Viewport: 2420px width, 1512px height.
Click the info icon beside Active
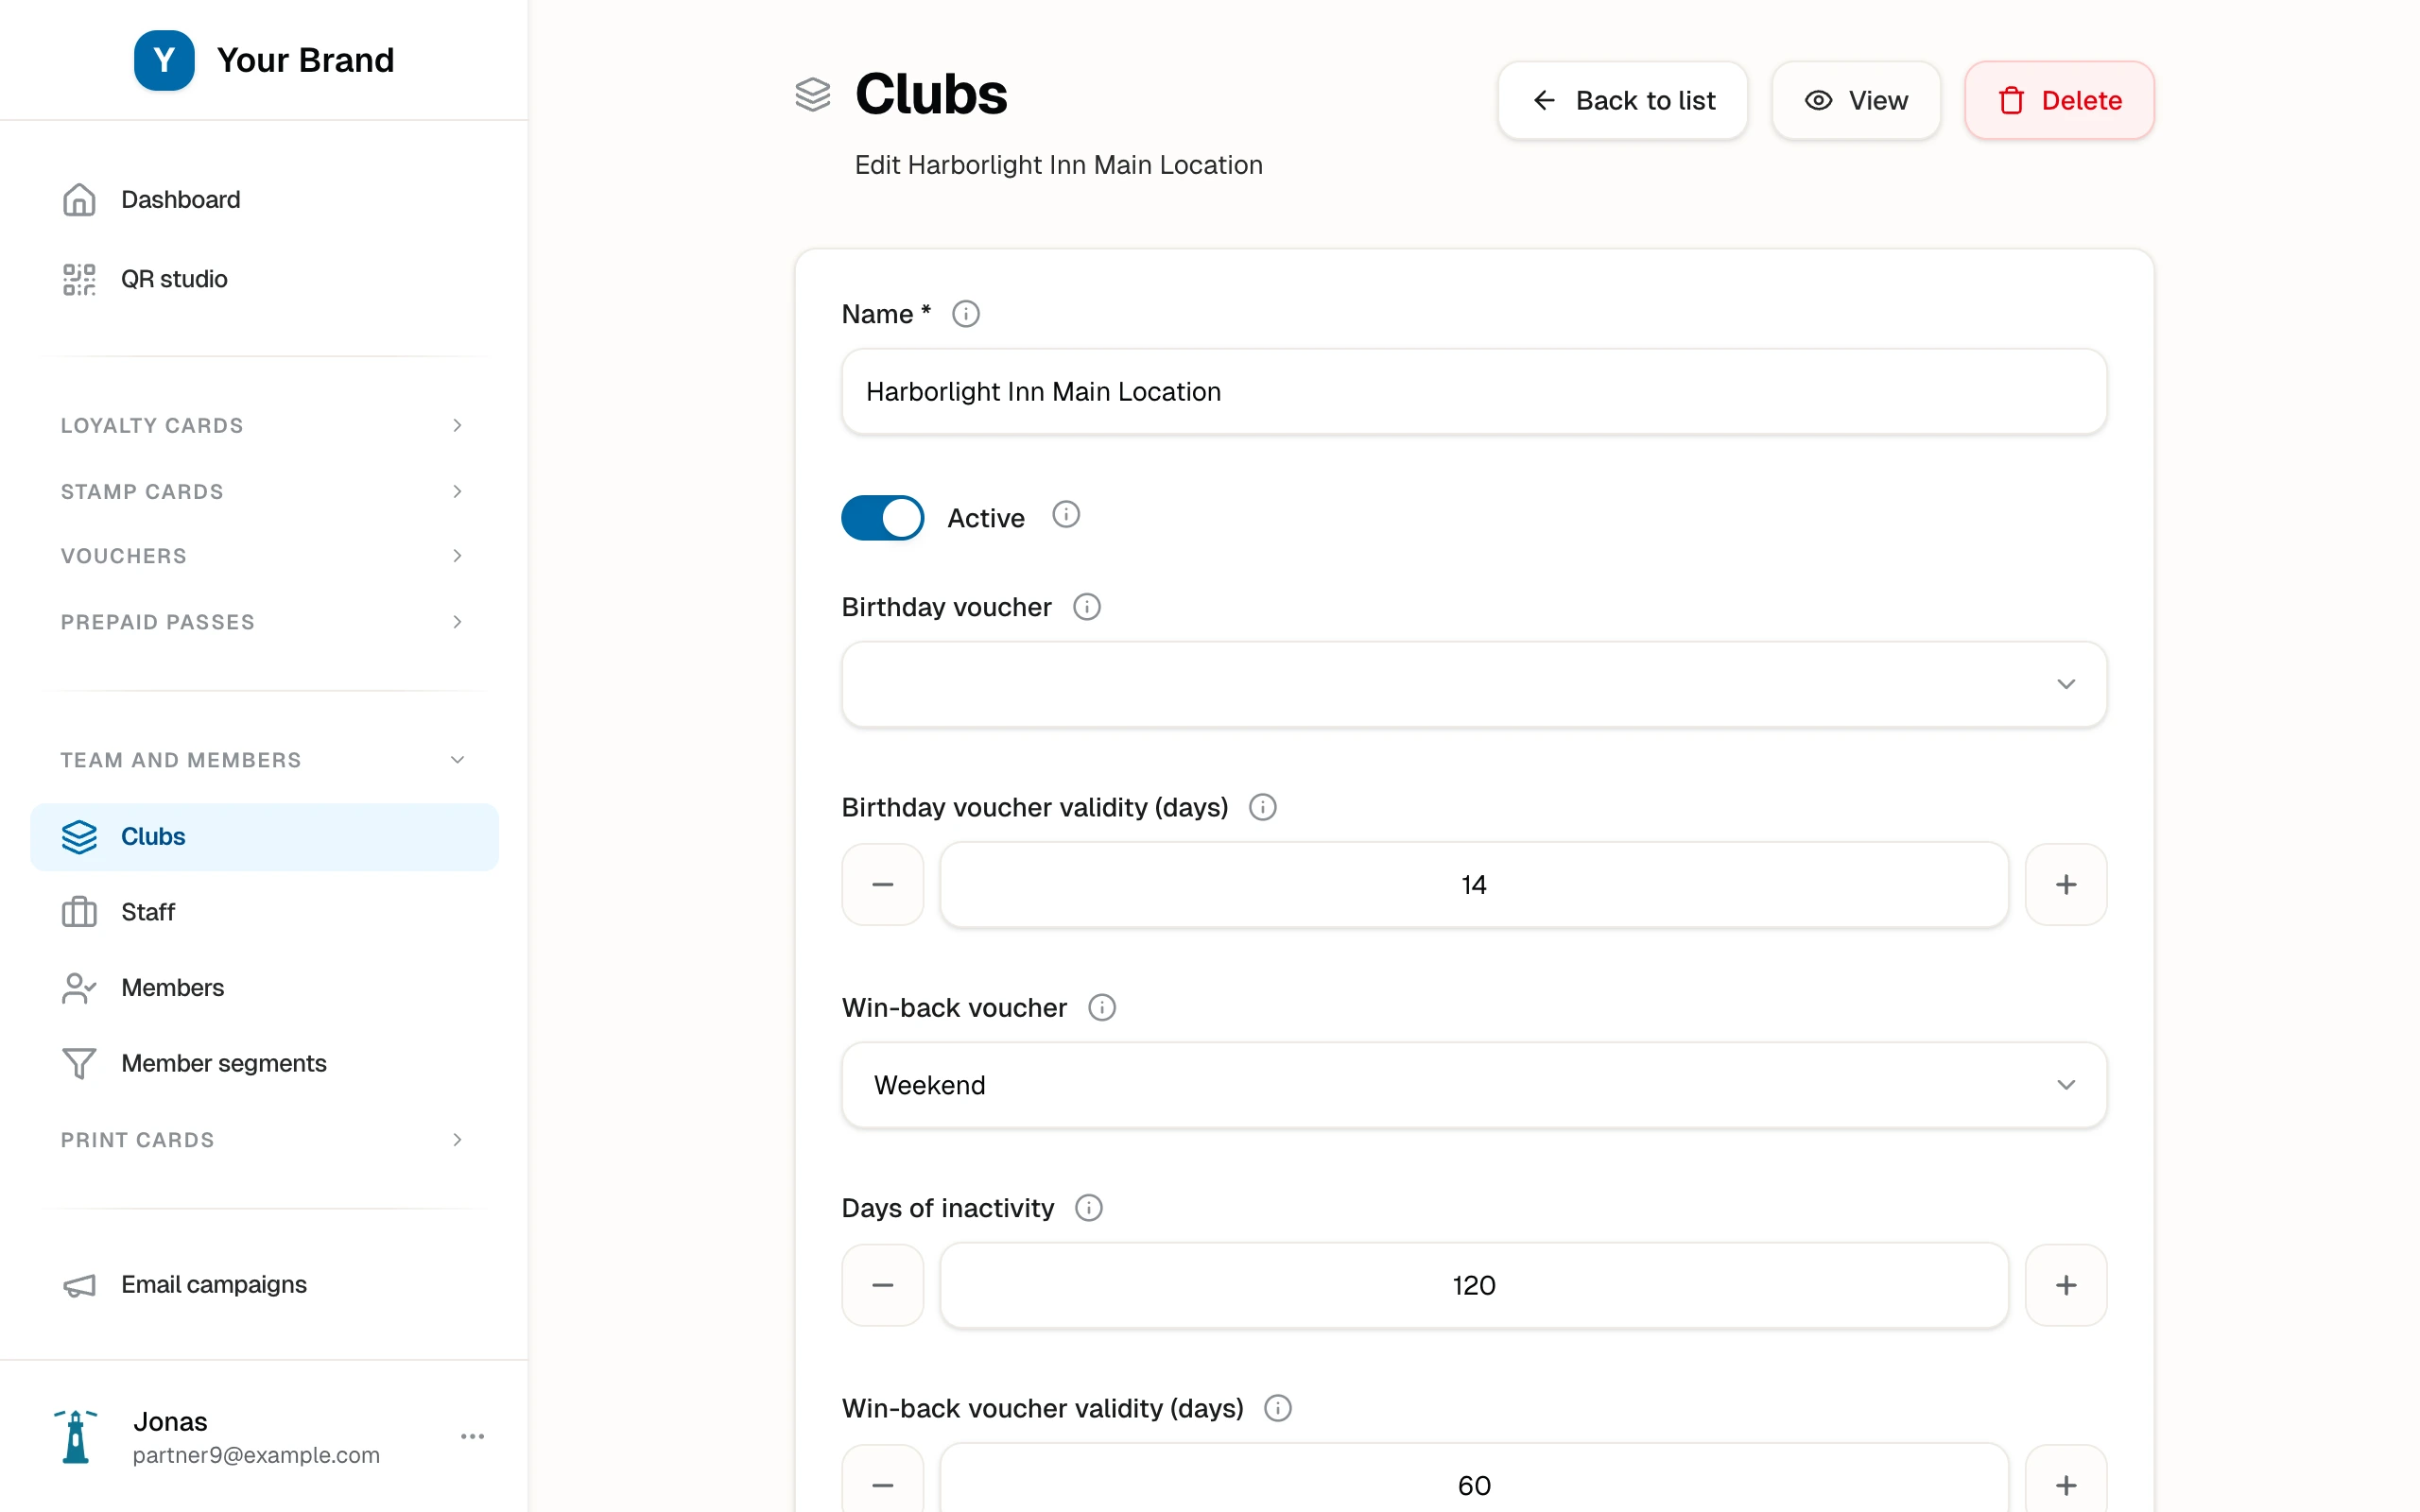[1066, 515]
